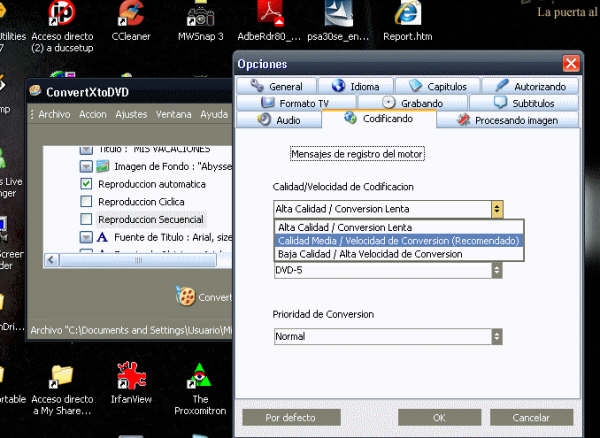Image resolution: width=600 pixels, height=438 pixels.
Task: Choose Baja Calidad / Alta Velocidad option
Action: [399, 254]
